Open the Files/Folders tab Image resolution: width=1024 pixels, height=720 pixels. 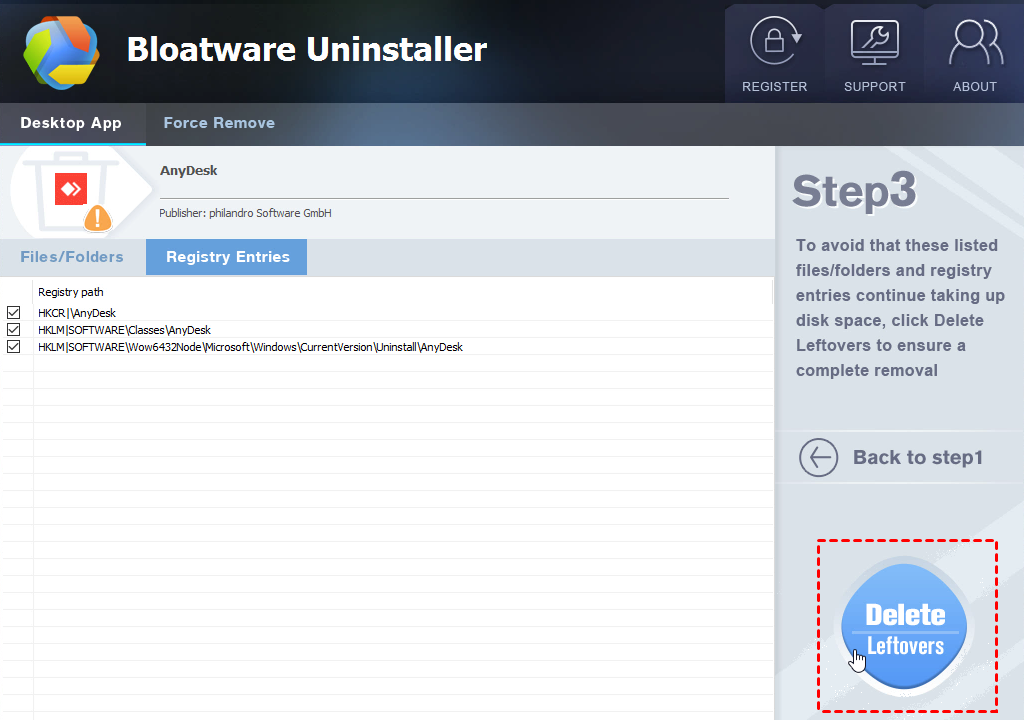pos(72,257)
